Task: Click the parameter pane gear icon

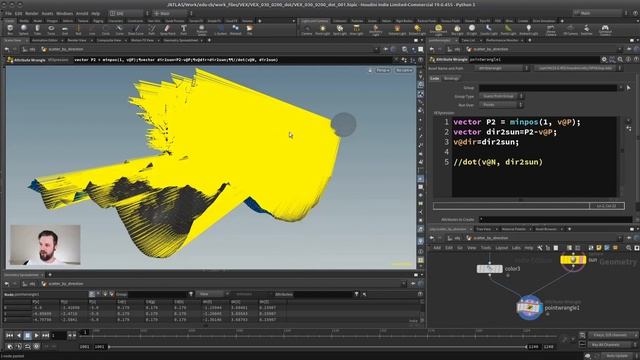Action: tap(604, 60)
